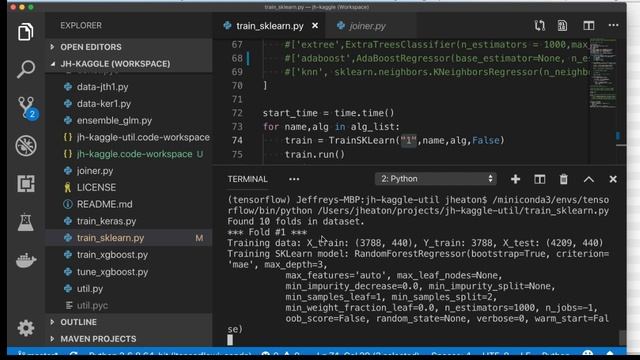This screenshot has height=360, width=640.
Task: Close the train_sklearn.py tab
Action: pyautogui.click(x=315, y=26)
